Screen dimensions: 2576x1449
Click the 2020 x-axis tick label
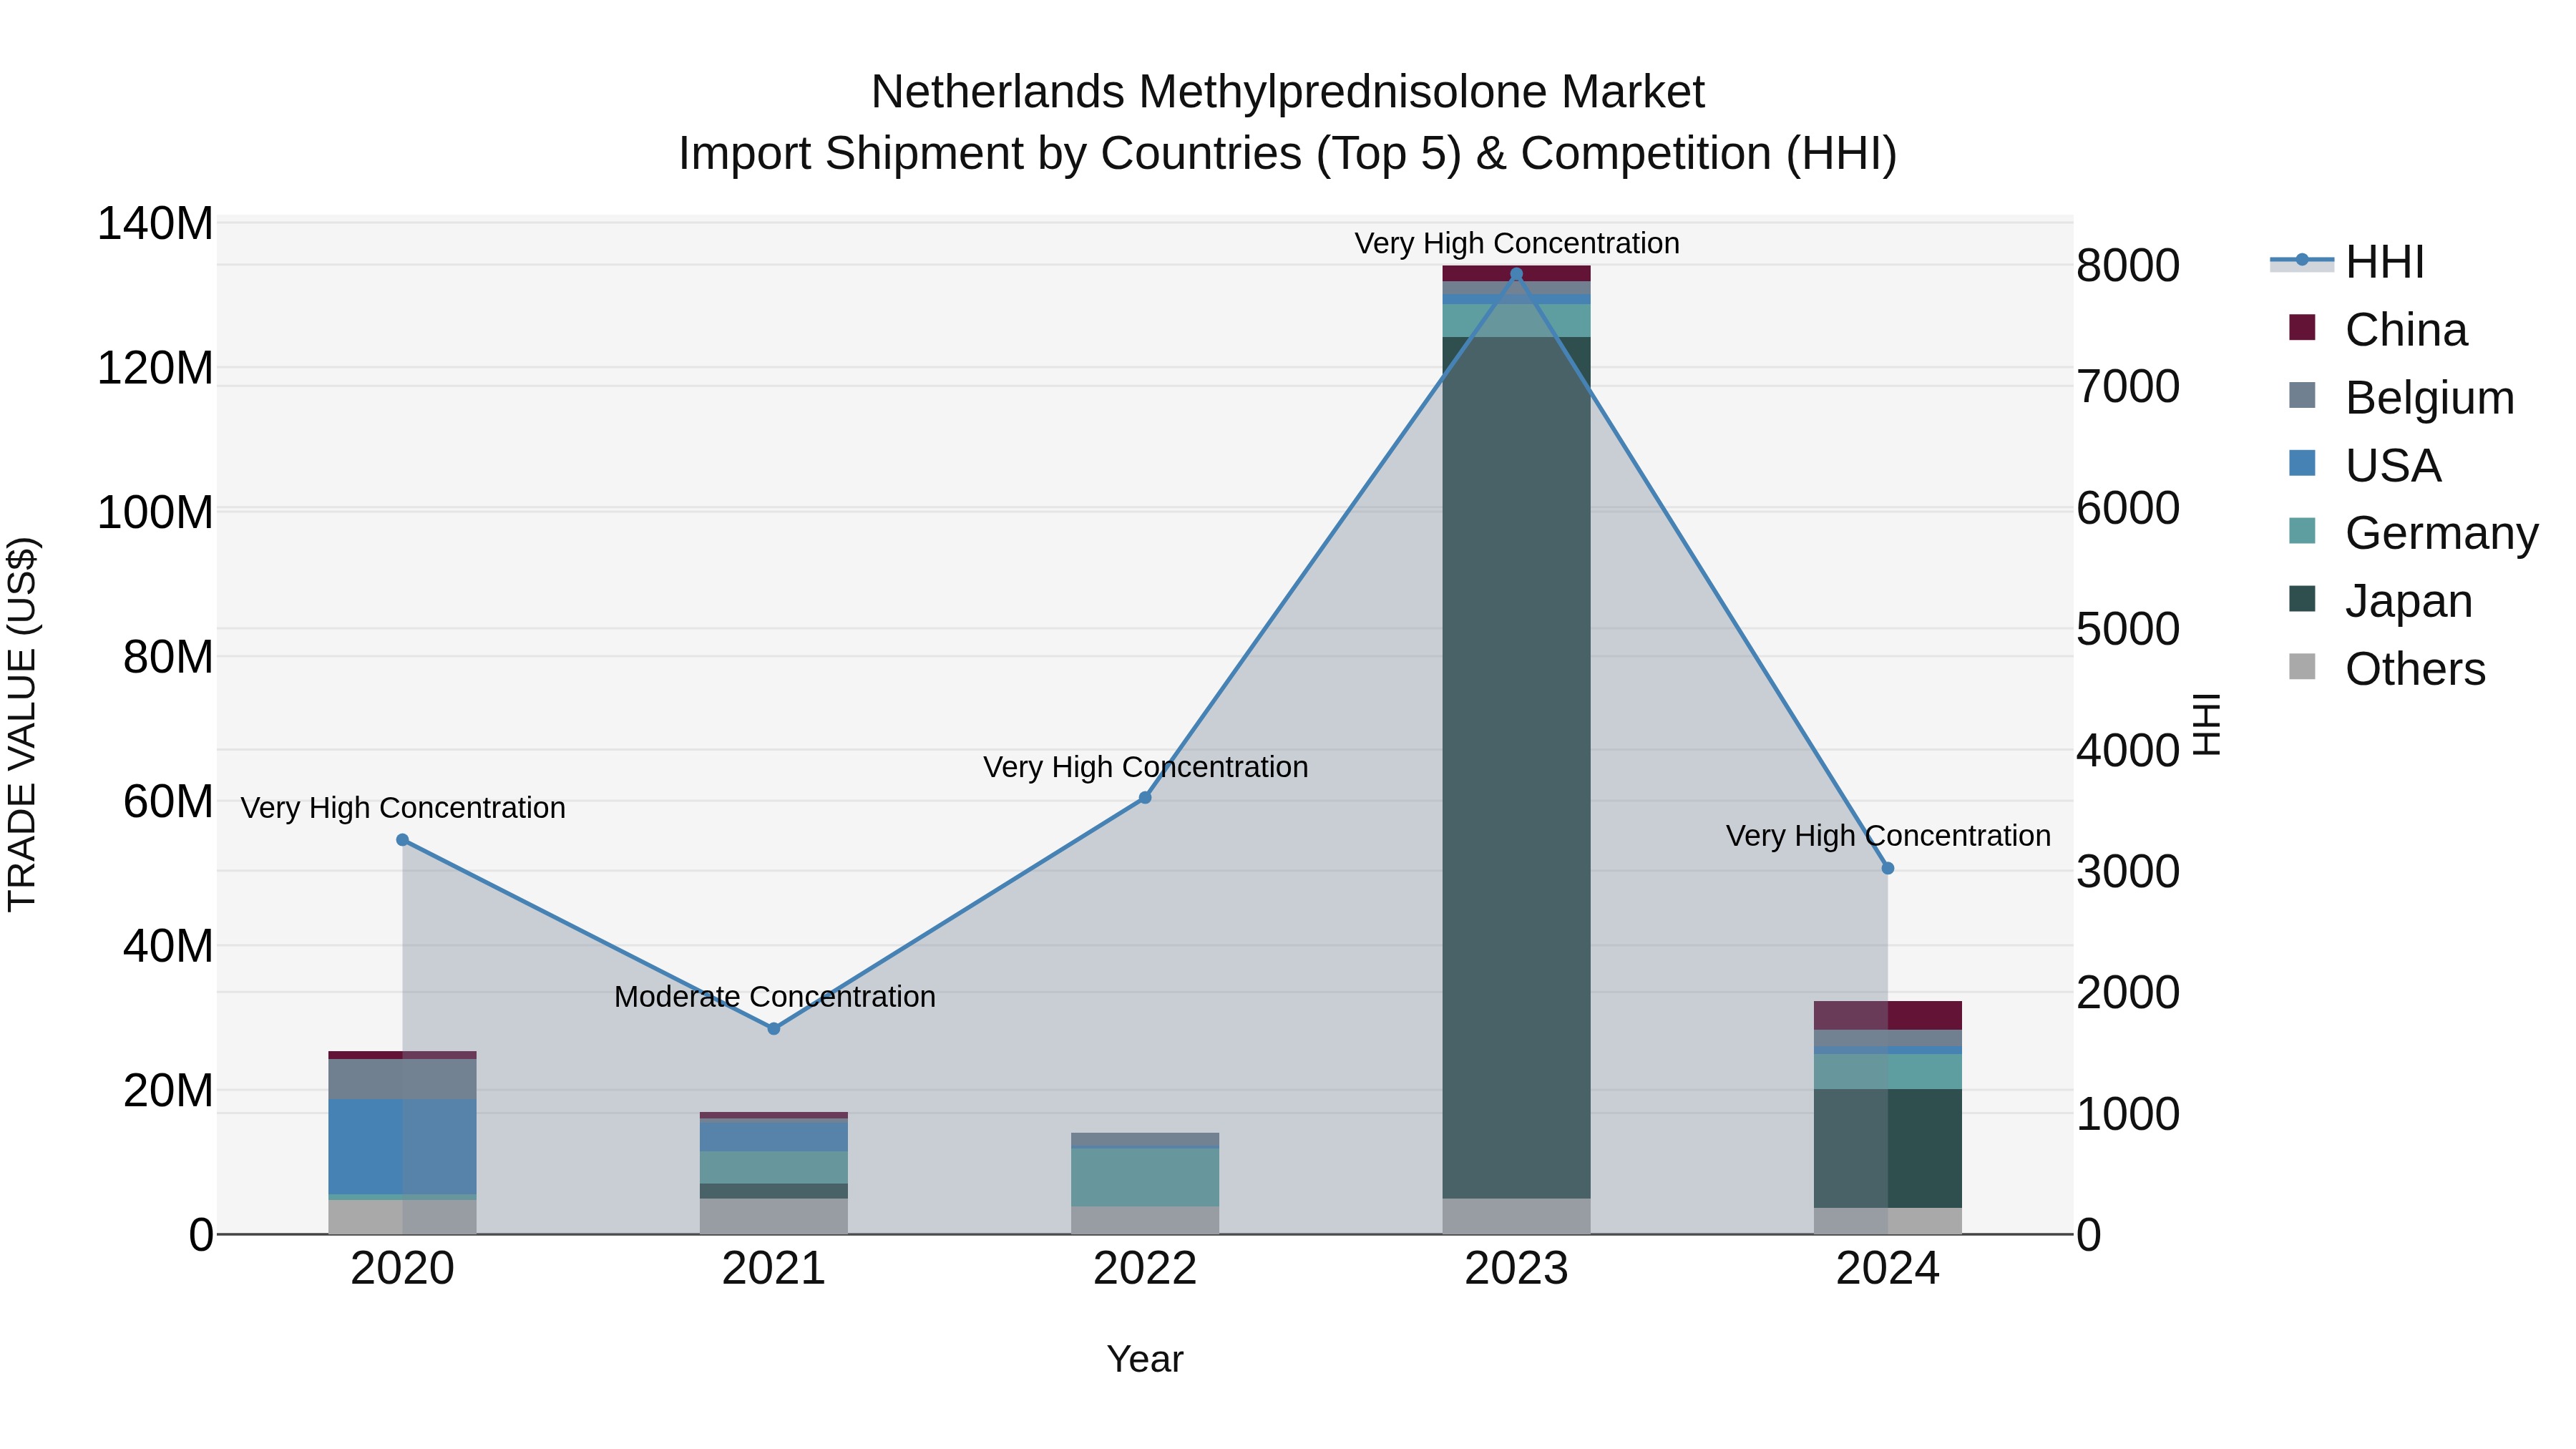[402, 1269]
